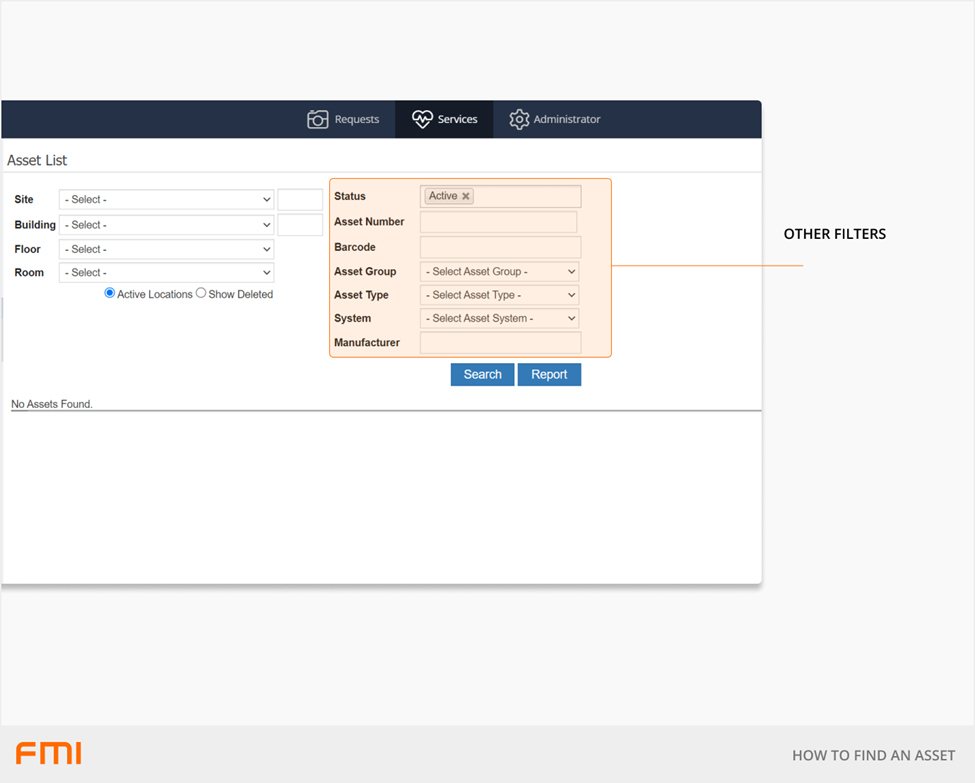
Task: Click the Report button
Action: click(x=549, y=375)
